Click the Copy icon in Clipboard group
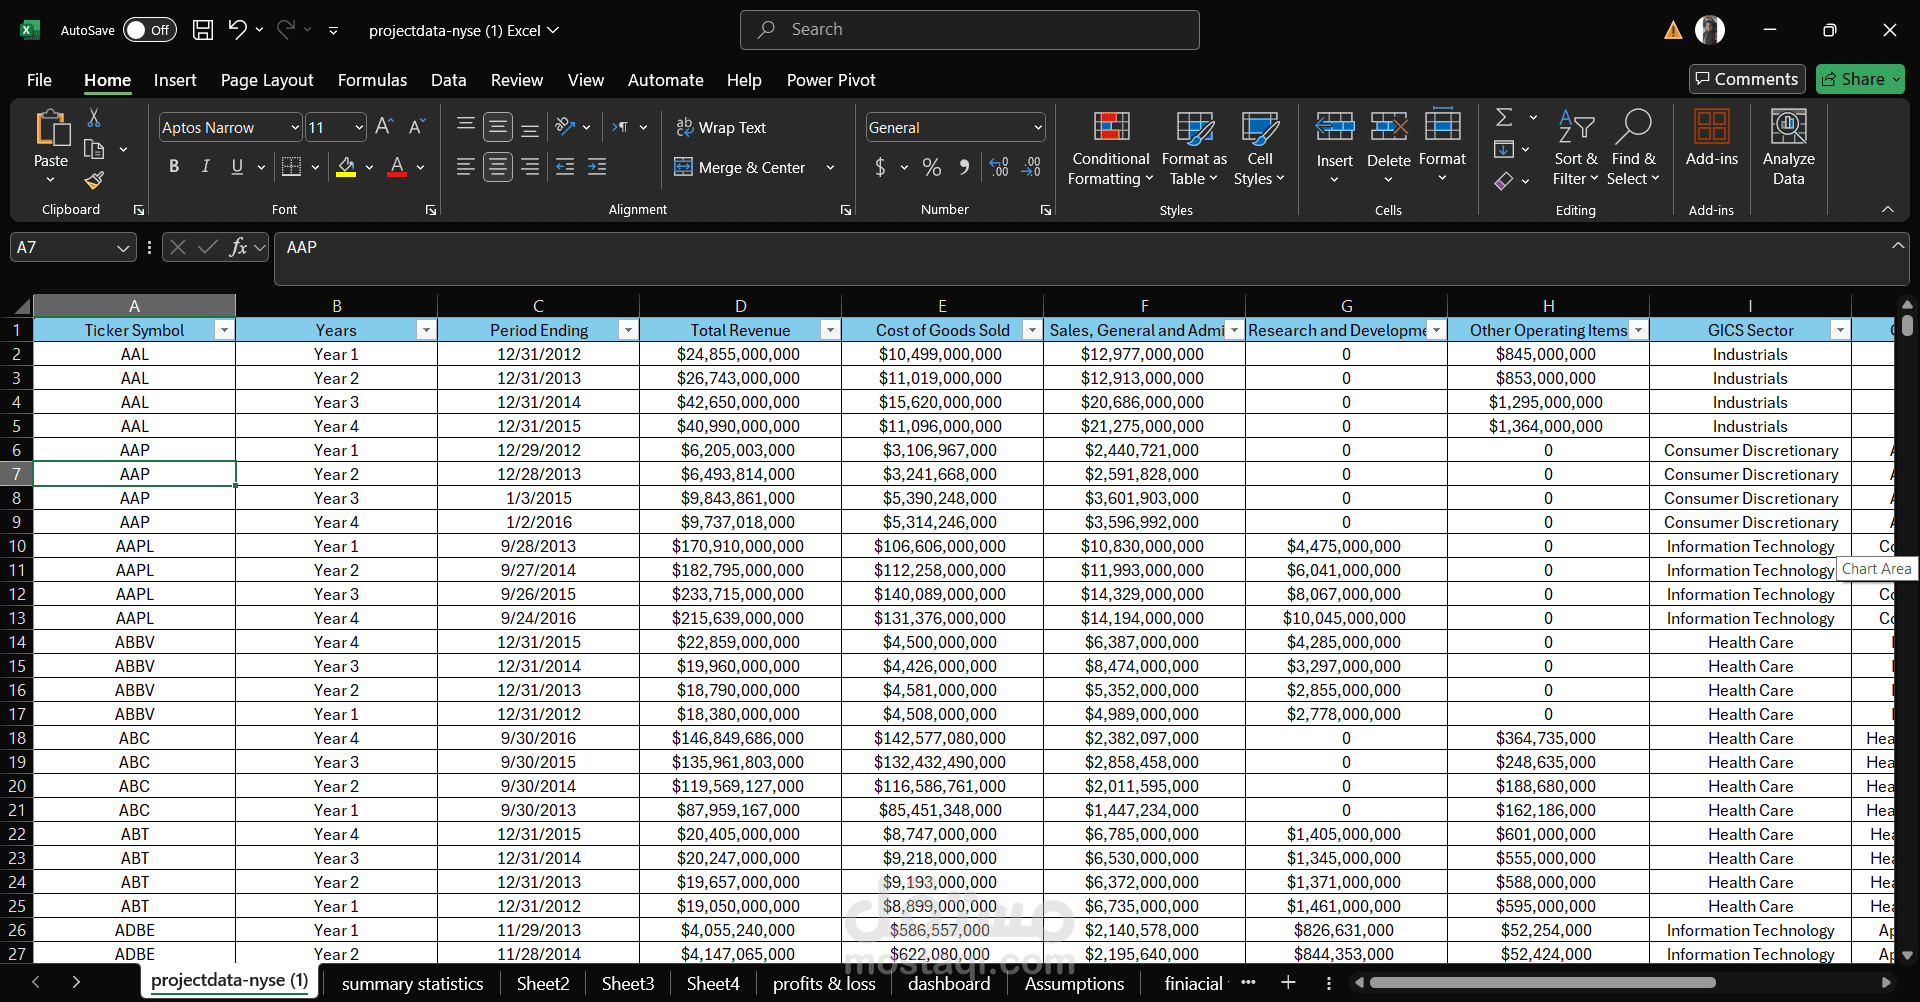This screenshot has width=1920, height=1002. click(x=94, y=149)
